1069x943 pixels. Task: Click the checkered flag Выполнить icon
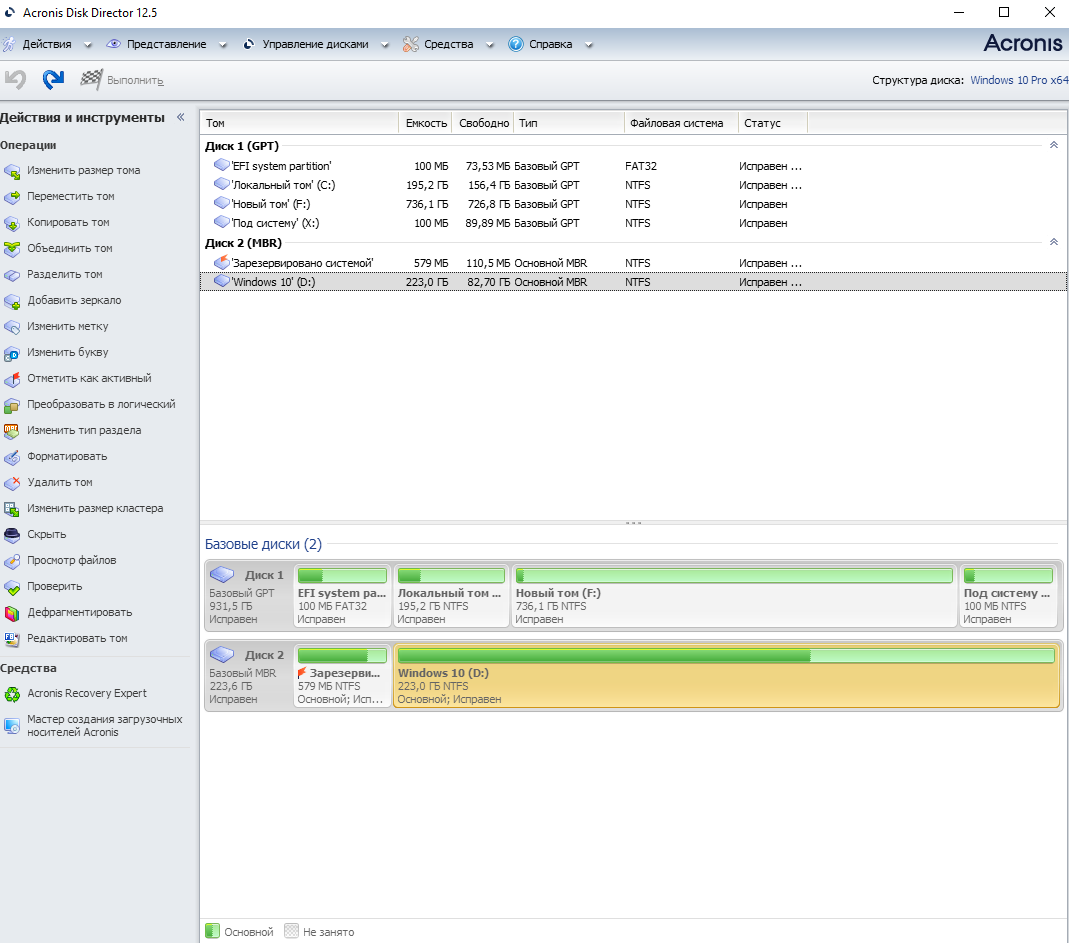(91, 80)
